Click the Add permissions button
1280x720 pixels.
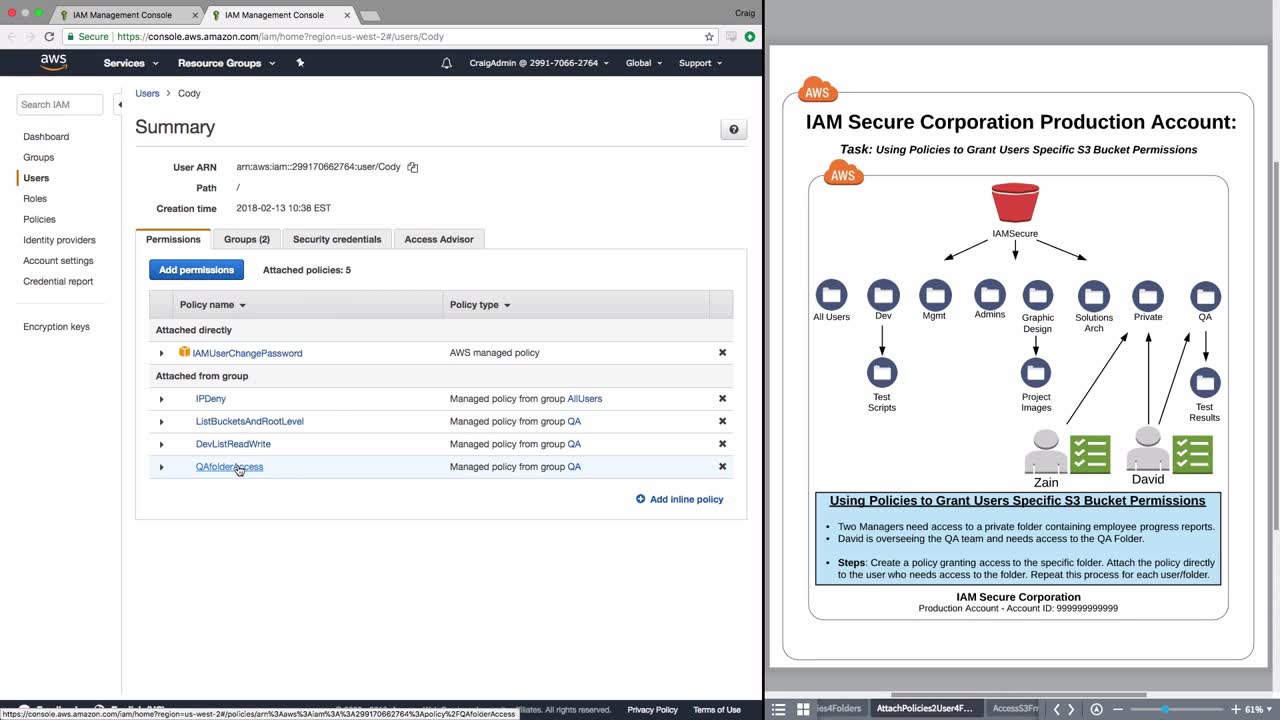pyautogui.click(x=196, y=270)
